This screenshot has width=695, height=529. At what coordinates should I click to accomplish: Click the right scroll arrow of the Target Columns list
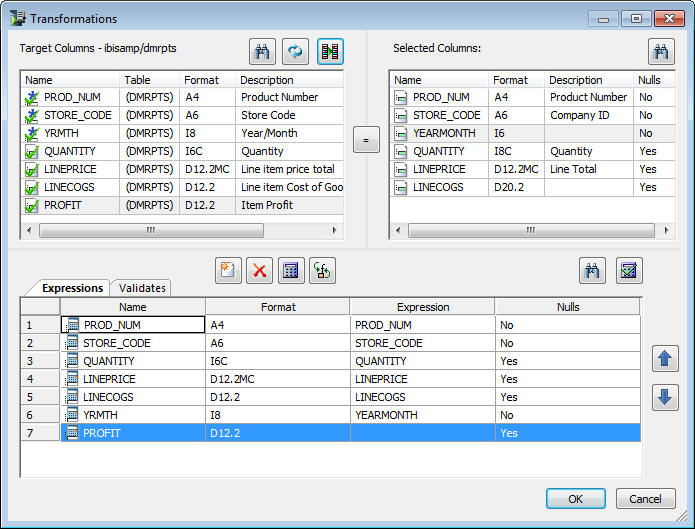tap(334, 231)
